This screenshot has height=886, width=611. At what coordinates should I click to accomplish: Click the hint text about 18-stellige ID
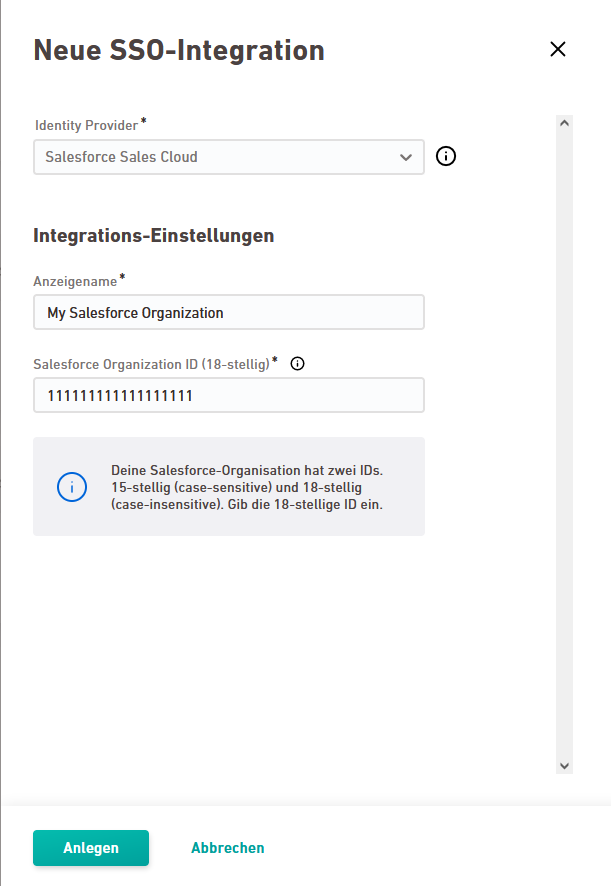pos(247,487)
